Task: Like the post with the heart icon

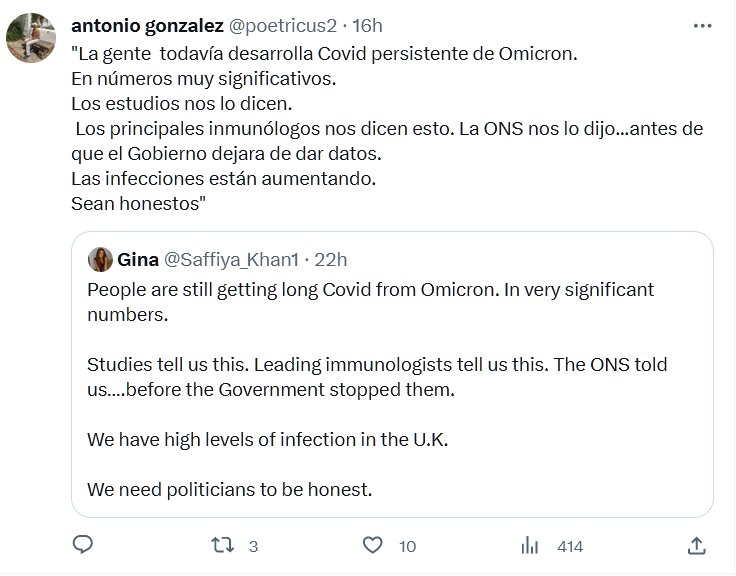Action: 373,546
